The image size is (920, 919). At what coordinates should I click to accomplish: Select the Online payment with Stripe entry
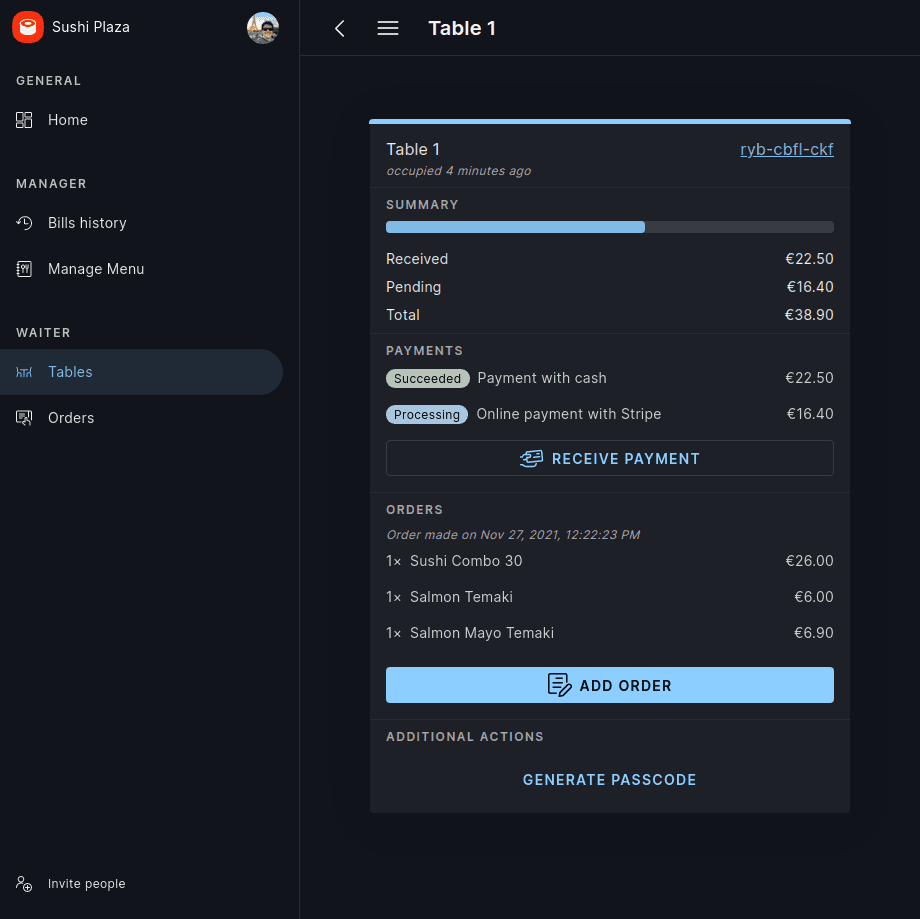click(610, 414)
